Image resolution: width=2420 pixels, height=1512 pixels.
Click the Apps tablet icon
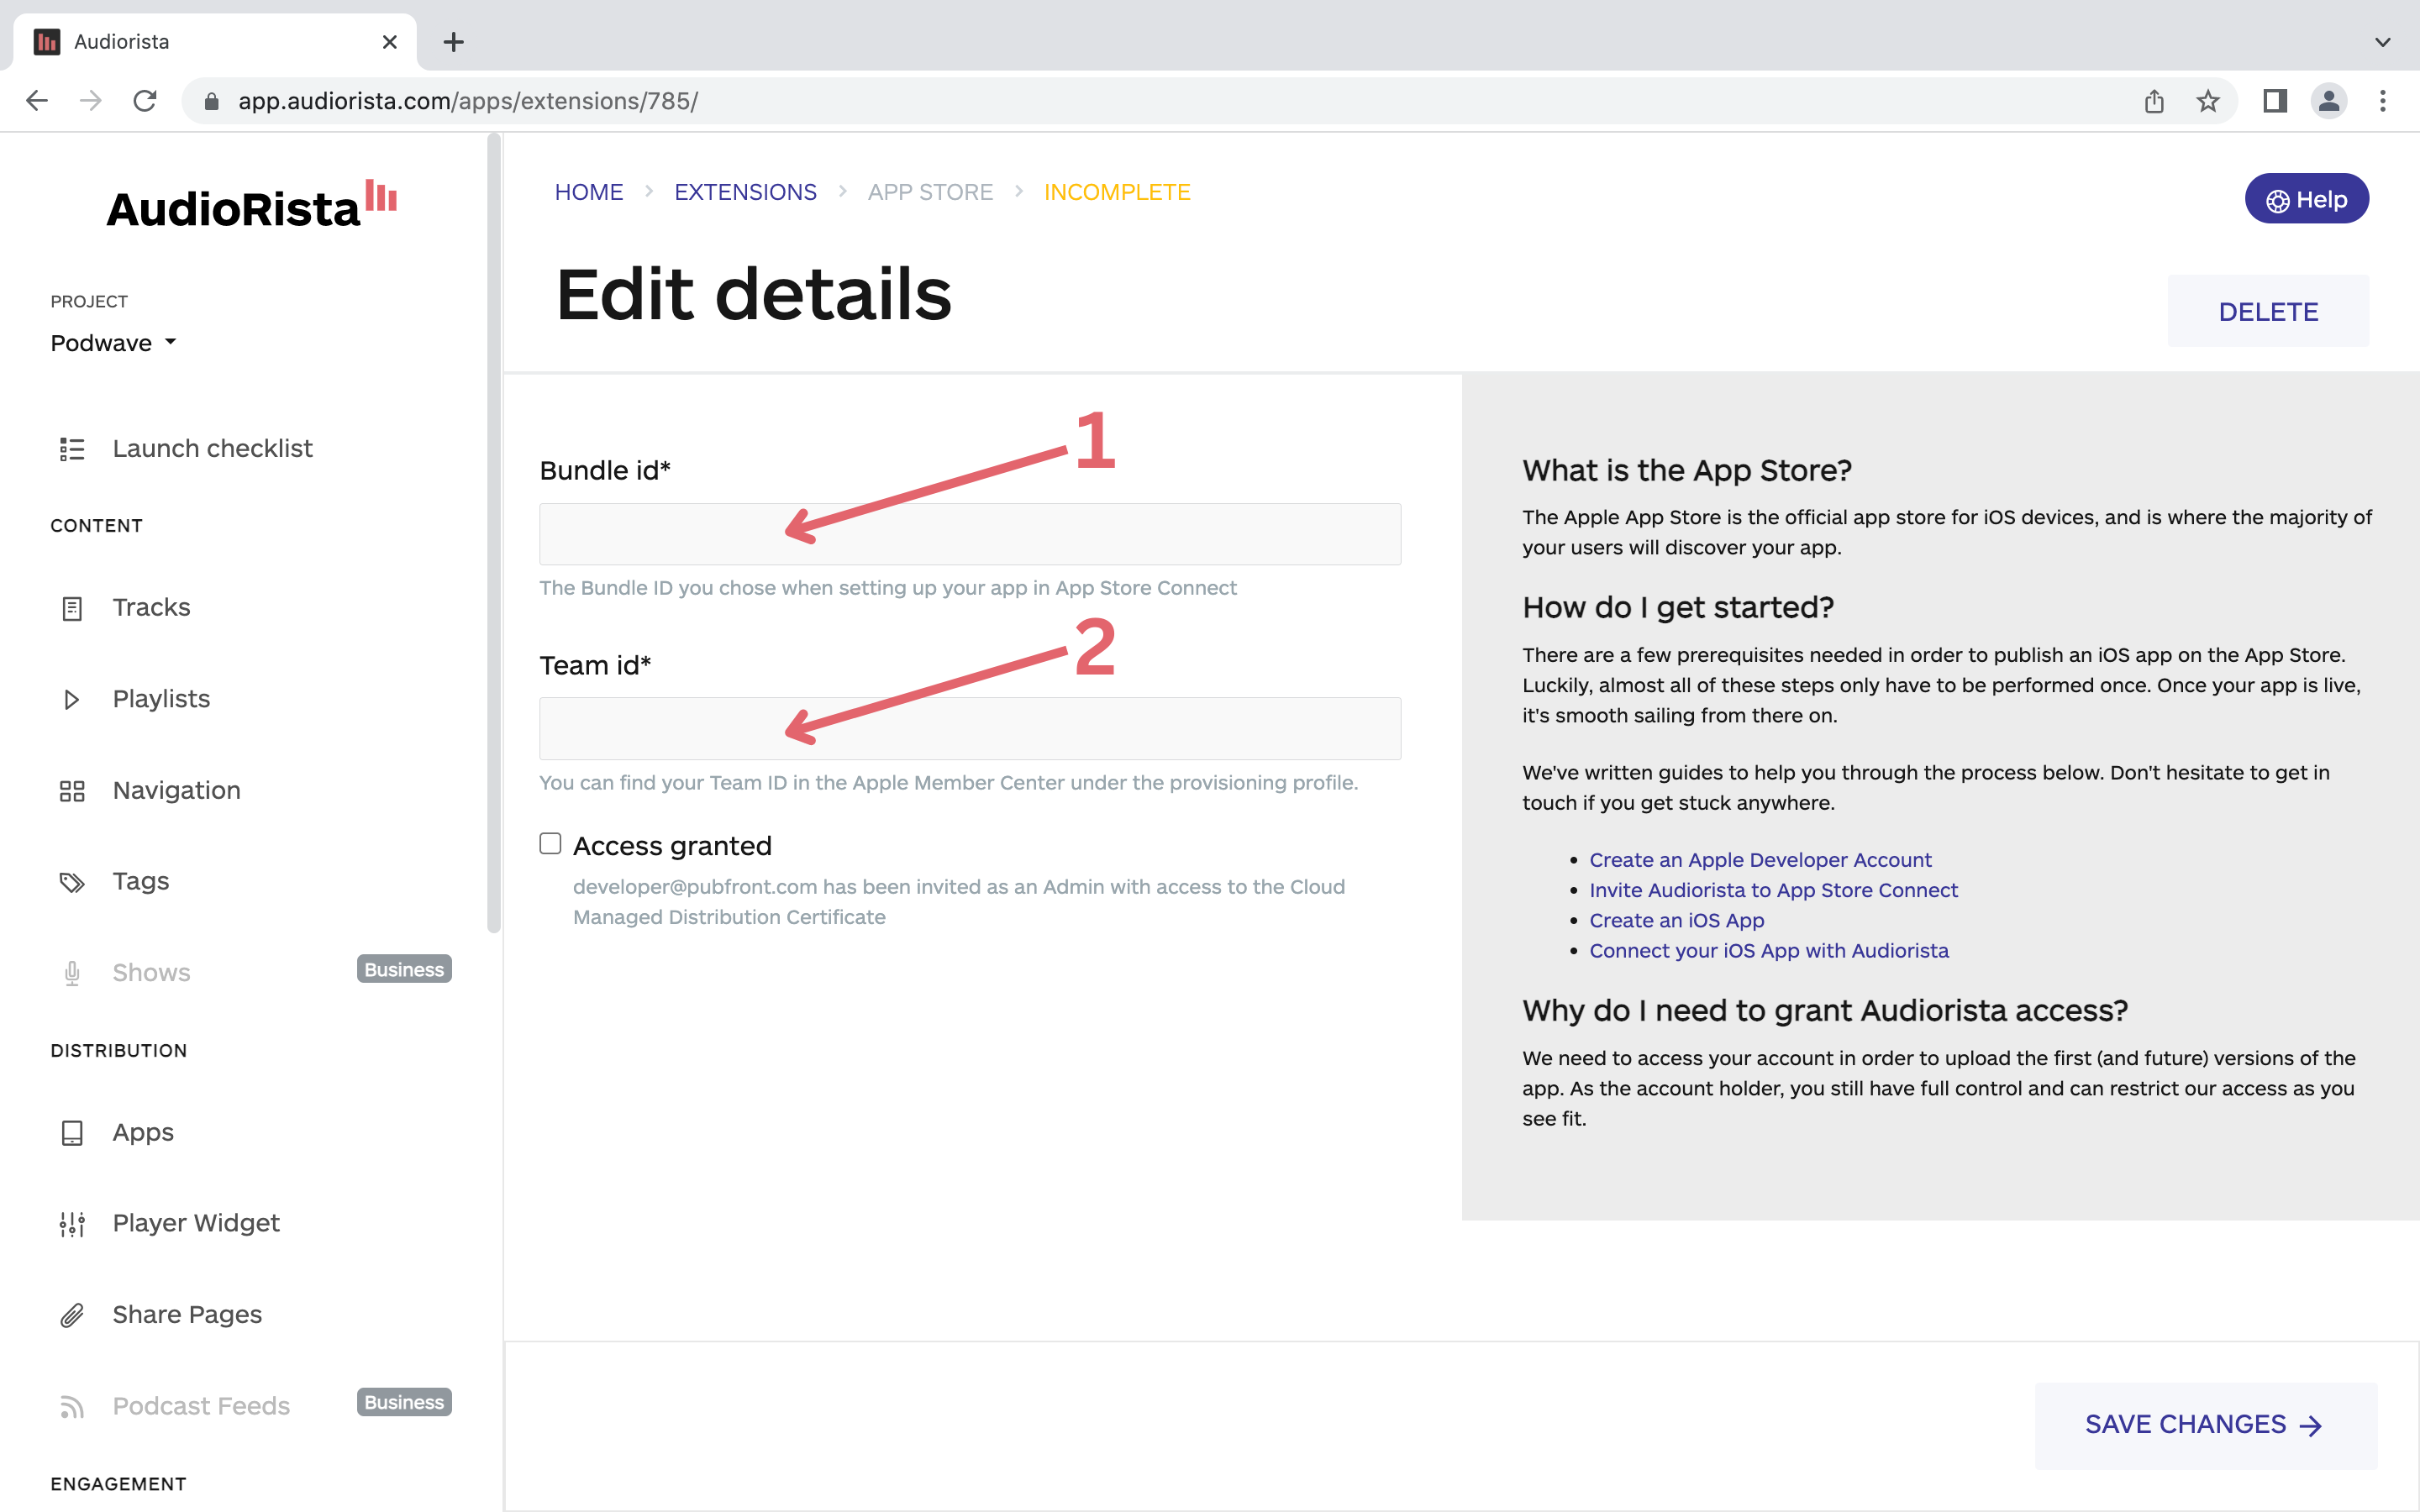click(72, 1133)
